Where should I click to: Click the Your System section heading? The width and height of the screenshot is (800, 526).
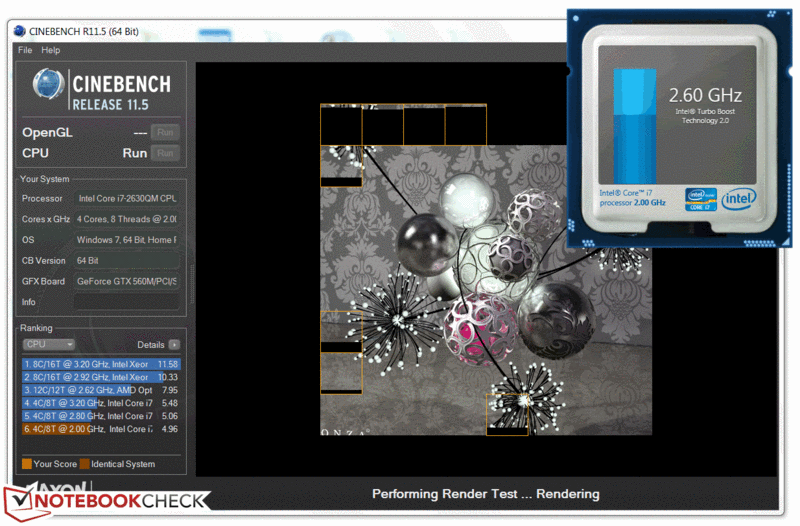tap(45, 179)
